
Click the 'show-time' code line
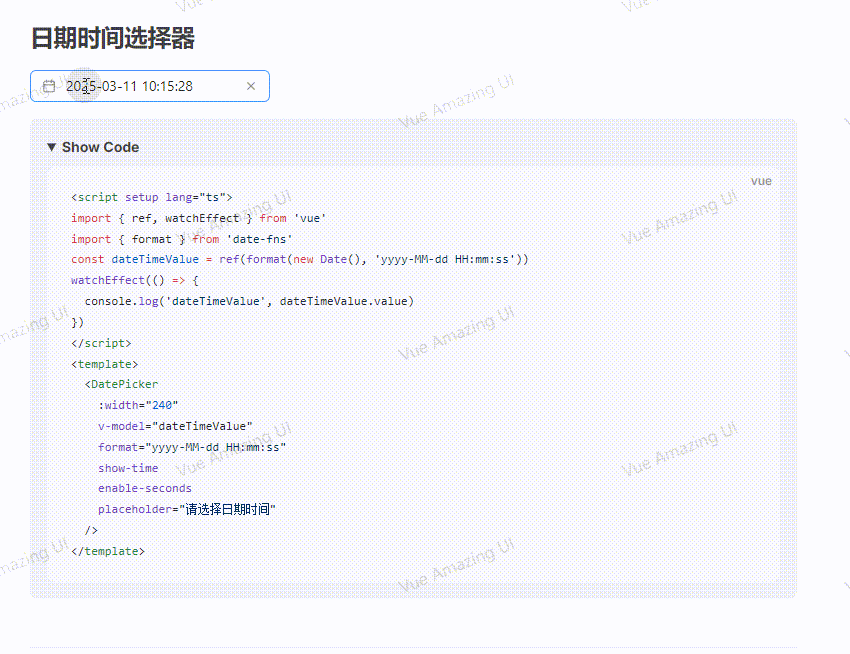[128, 468]
